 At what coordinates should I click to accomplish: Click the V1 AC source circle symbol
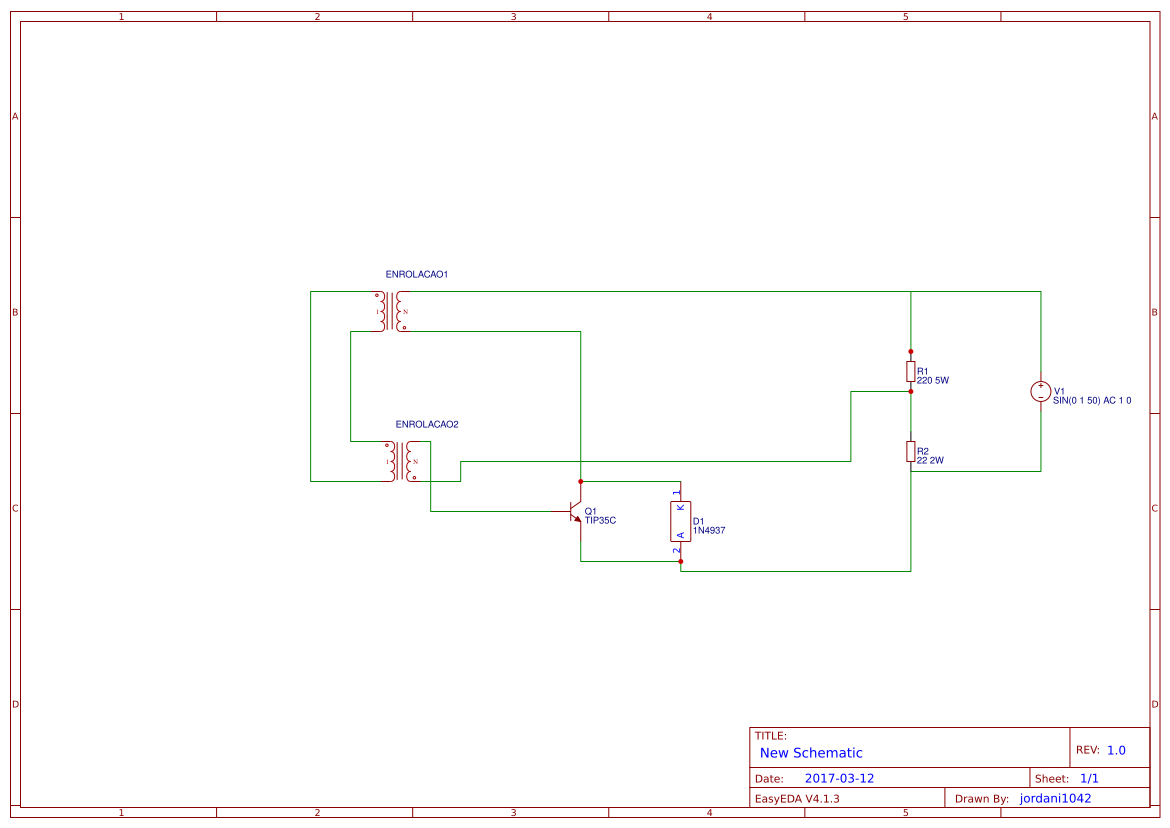[x=1041, y=392]
